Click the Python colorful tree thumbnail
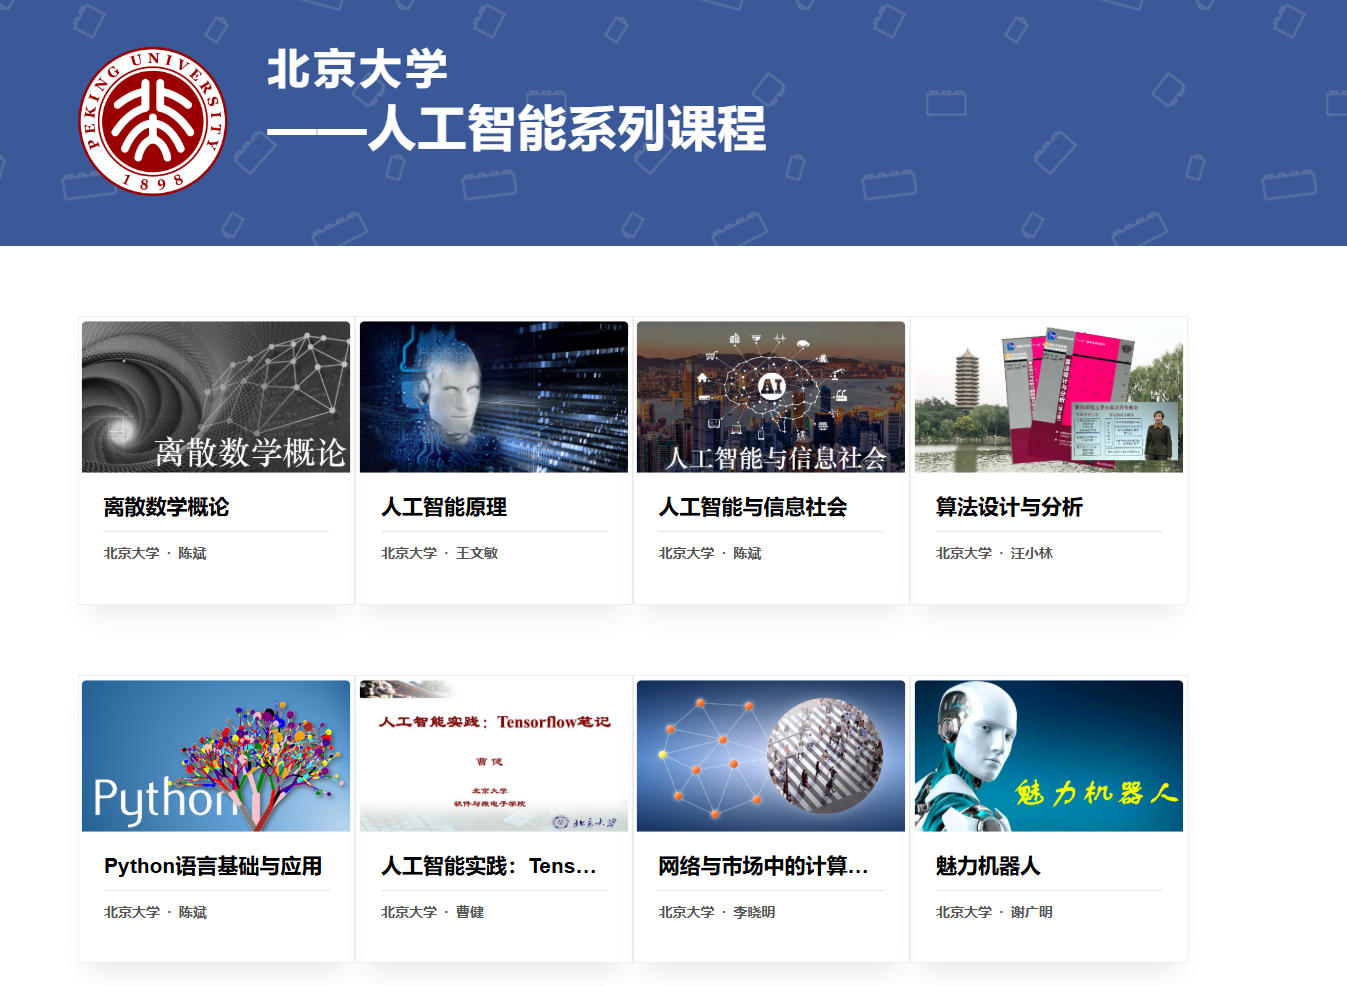 pos(216,756)
